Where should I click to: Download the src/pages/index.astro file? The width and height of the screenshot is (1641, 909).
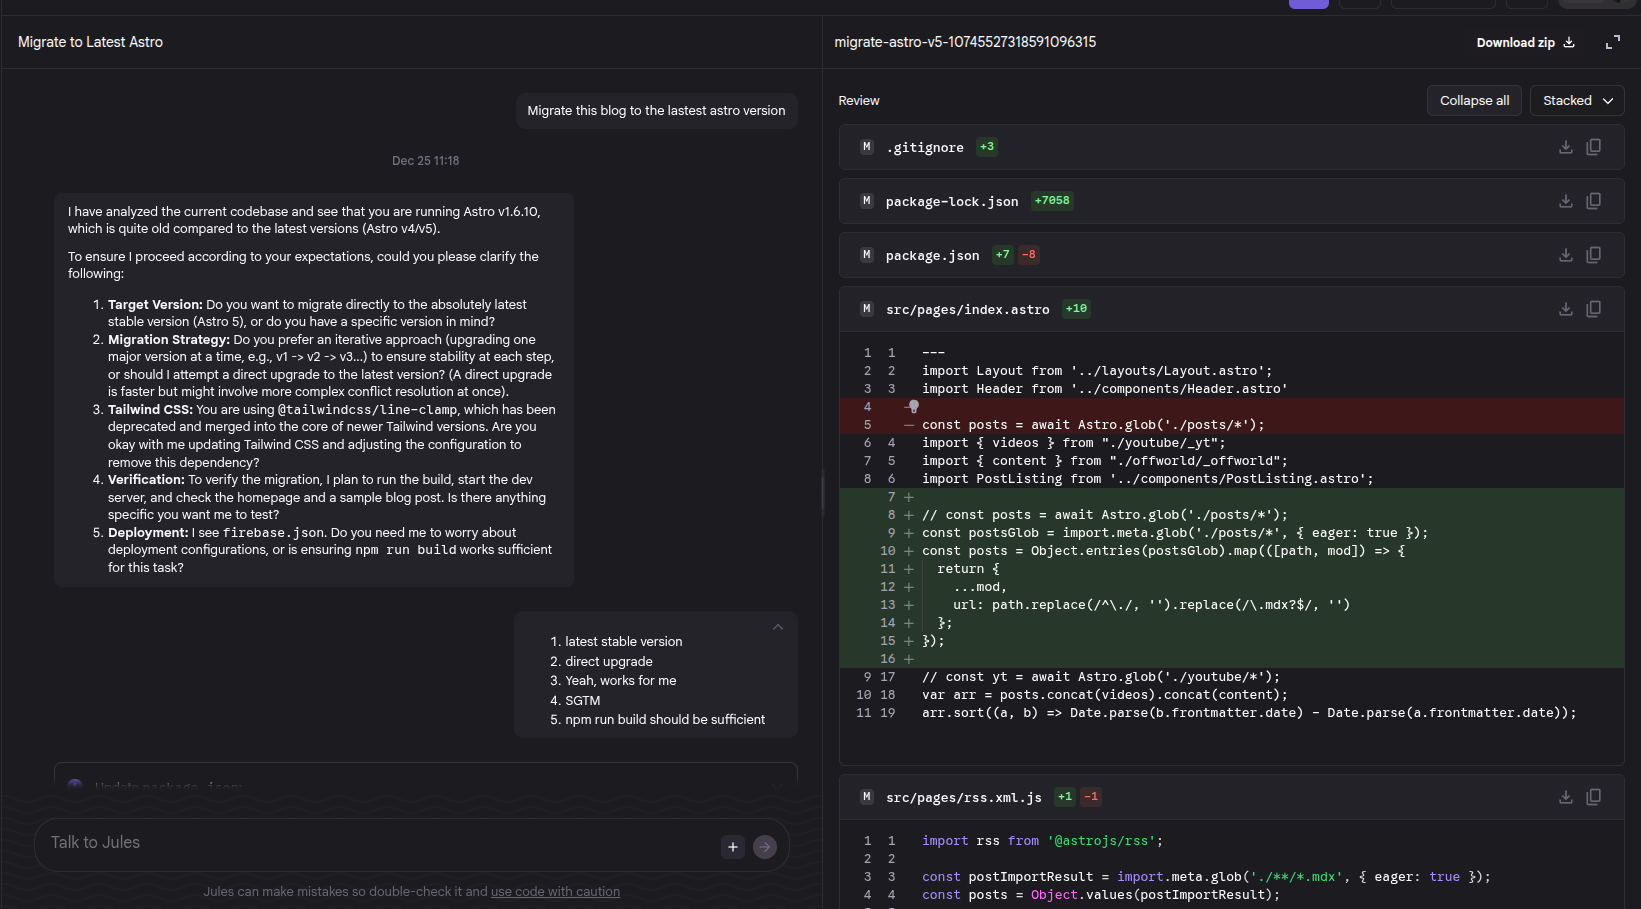[1565, 309]
